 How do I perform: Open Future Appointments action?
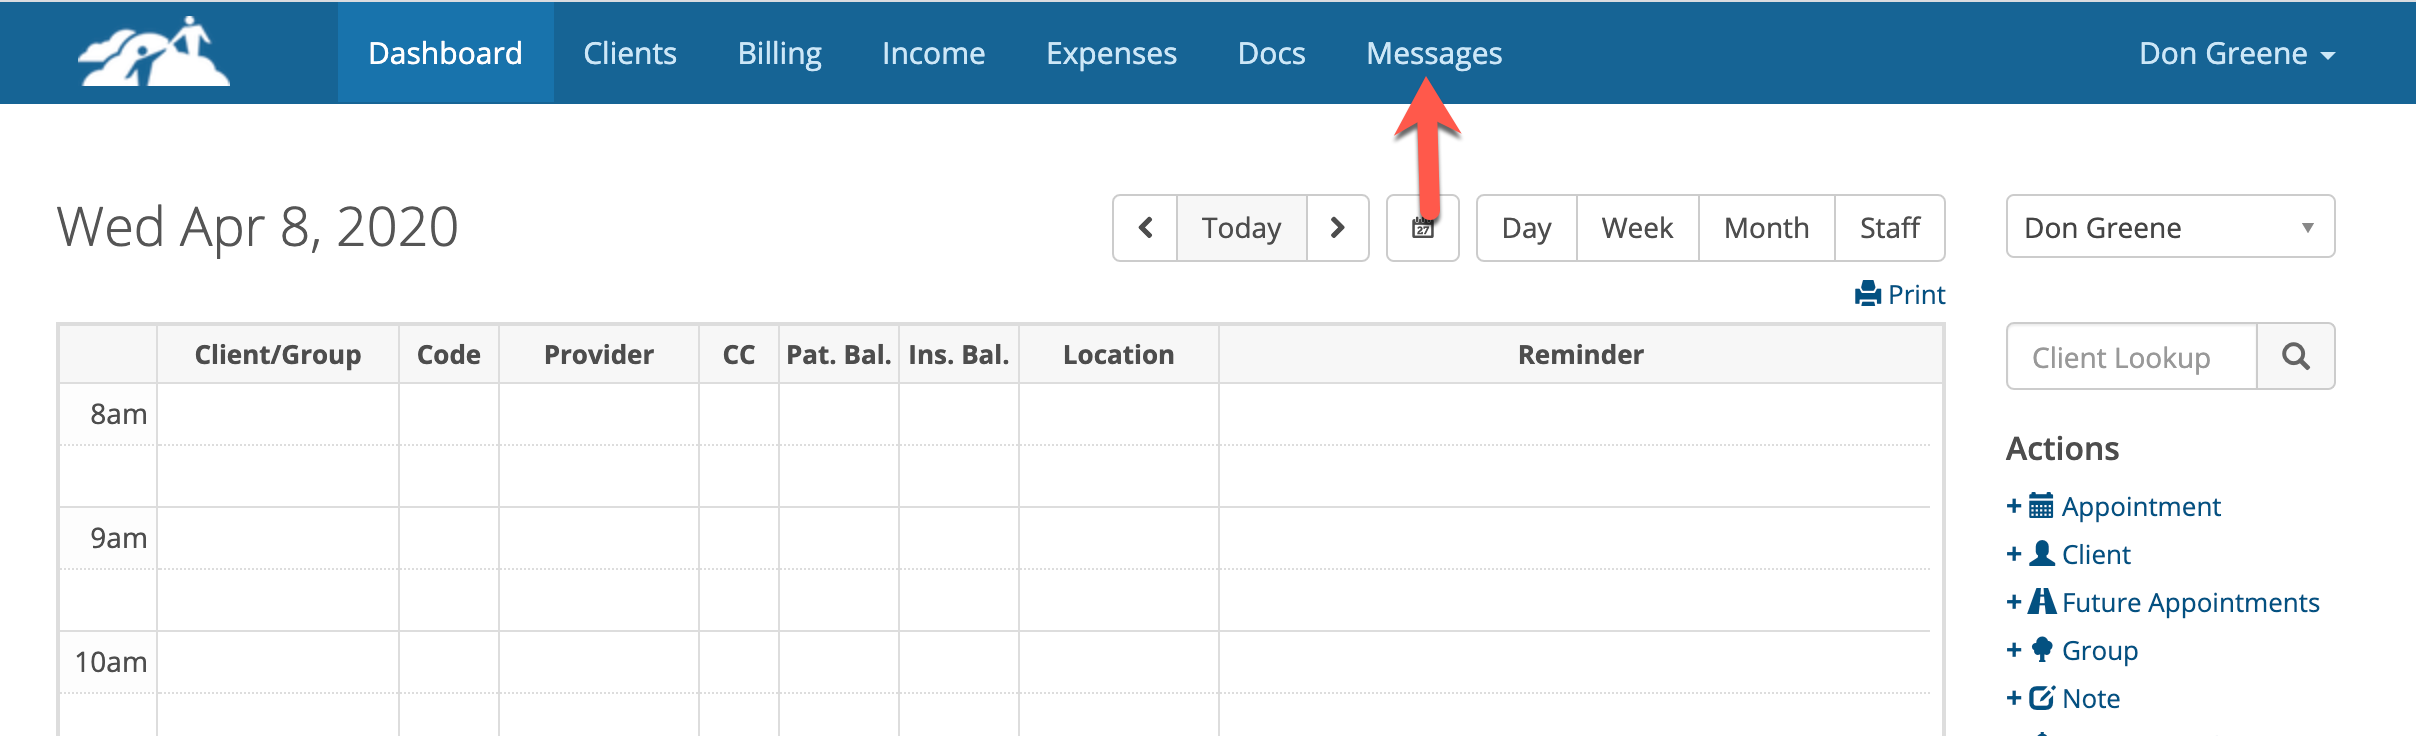[2189, 603]
